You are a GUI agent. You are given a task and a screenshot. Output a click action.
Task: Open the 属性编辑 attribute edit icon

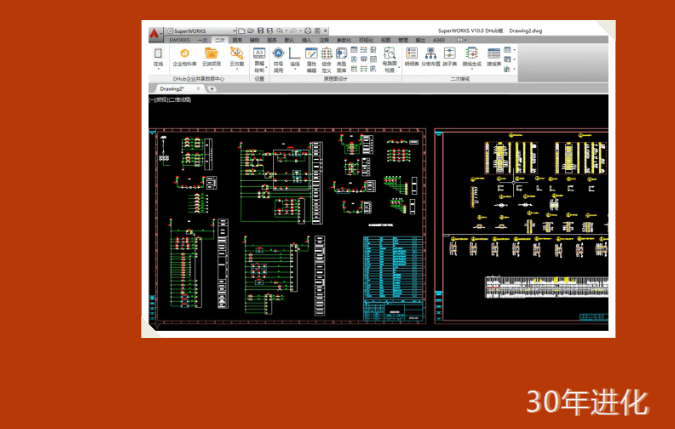[311, 53]
